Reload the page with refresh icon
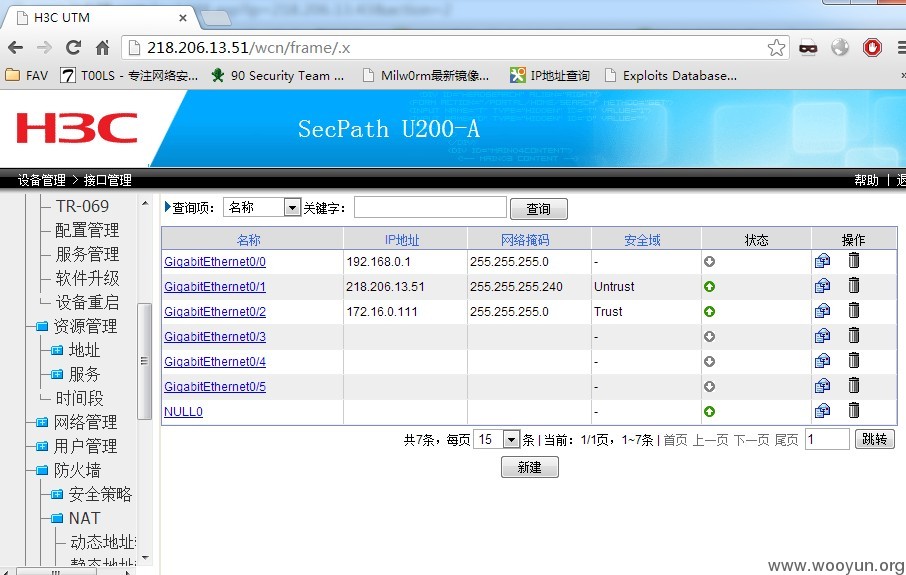The image size is (906, 575). coord(73,47)
